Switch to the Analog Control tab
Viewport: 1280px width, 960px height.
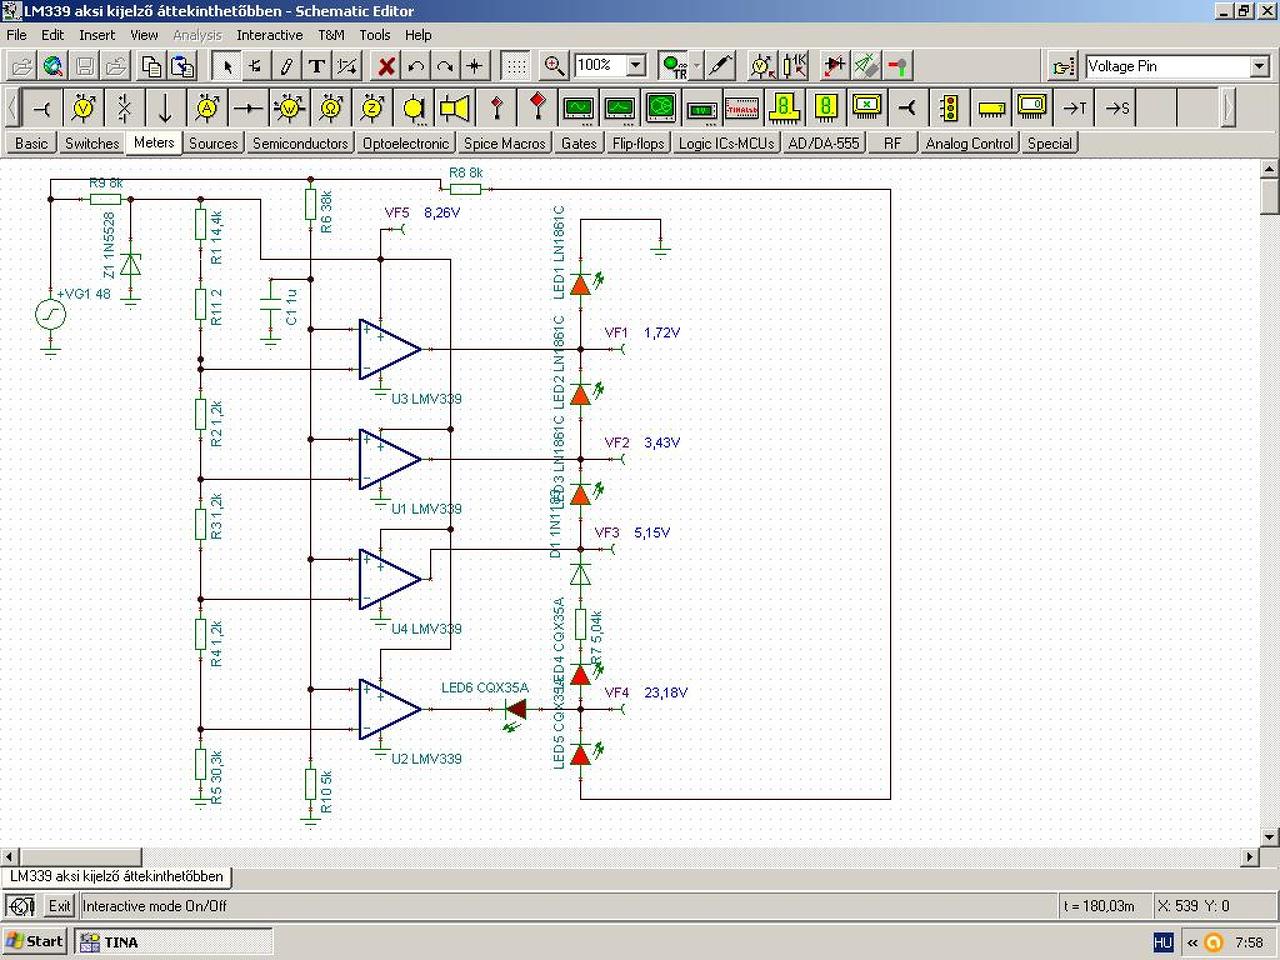tap(969, 143)
